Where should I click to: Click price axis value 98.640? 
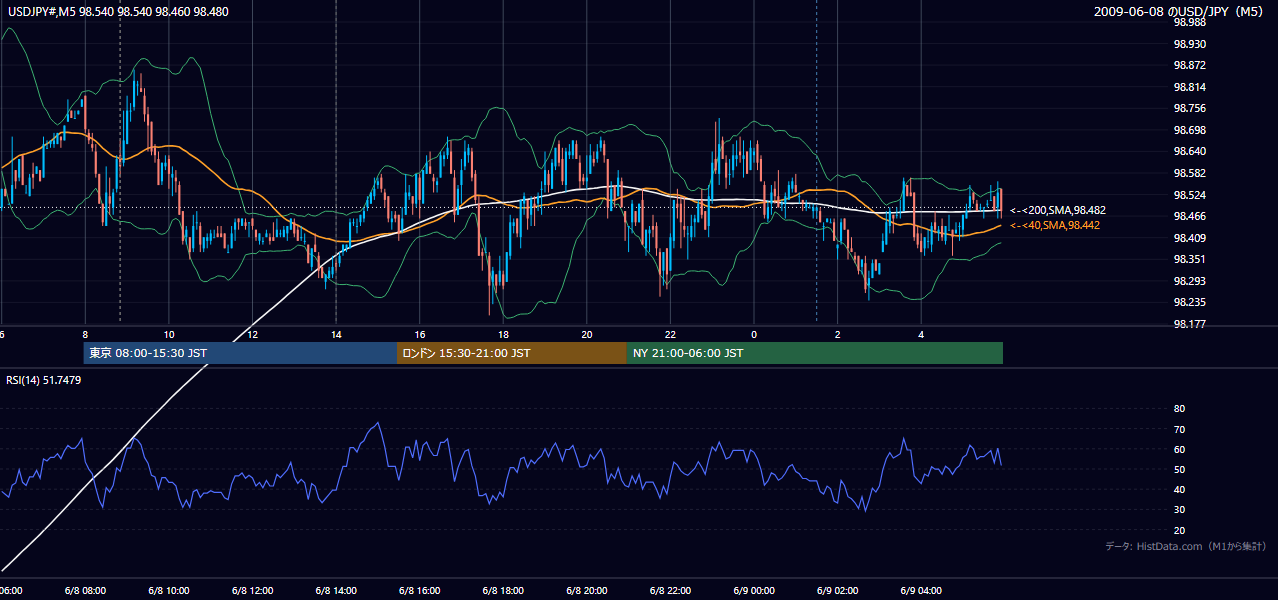(x=1190, y=151)
